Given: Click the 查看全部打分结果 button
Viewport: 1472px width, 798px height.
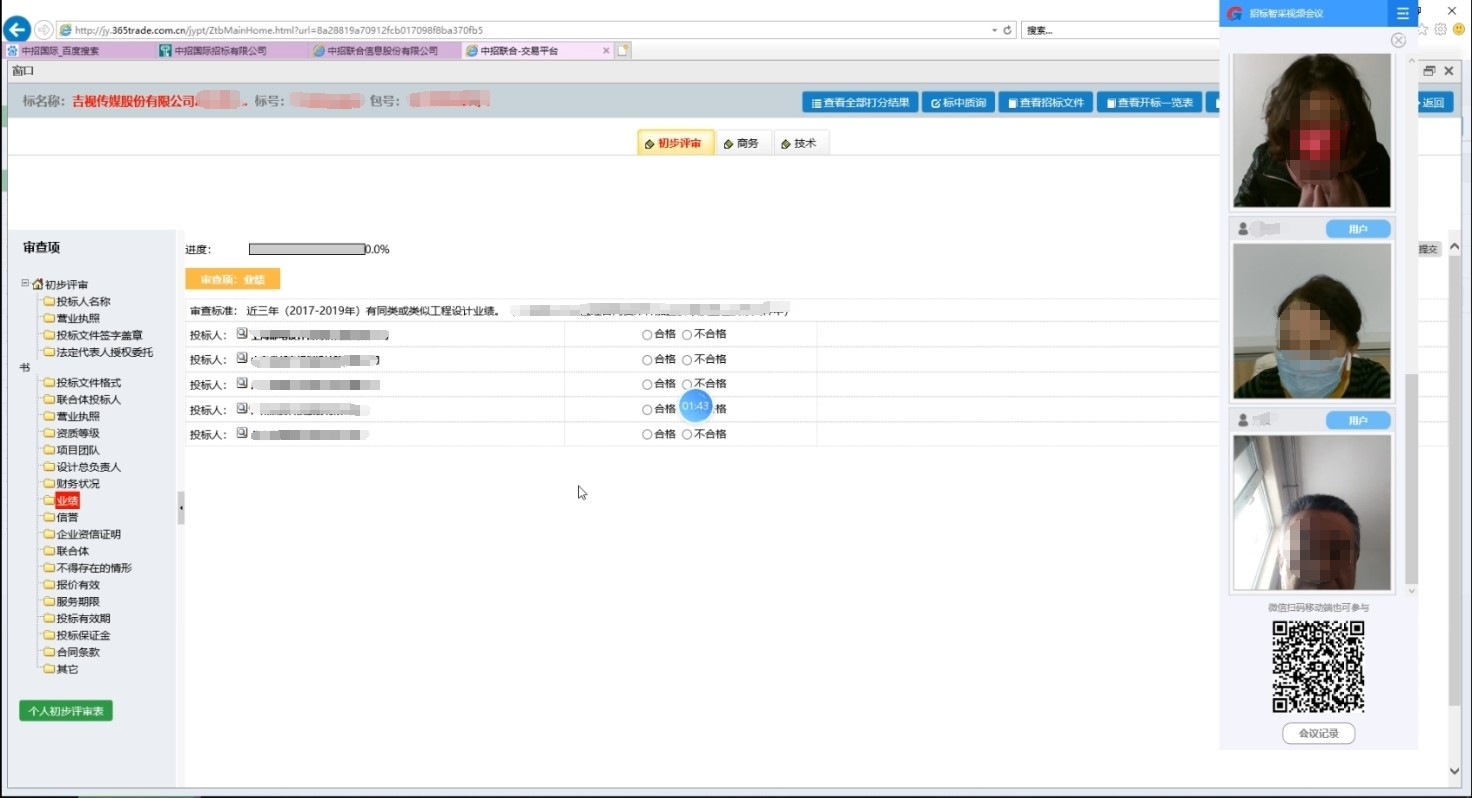Looking at the screenshot, I should point(860,103).
